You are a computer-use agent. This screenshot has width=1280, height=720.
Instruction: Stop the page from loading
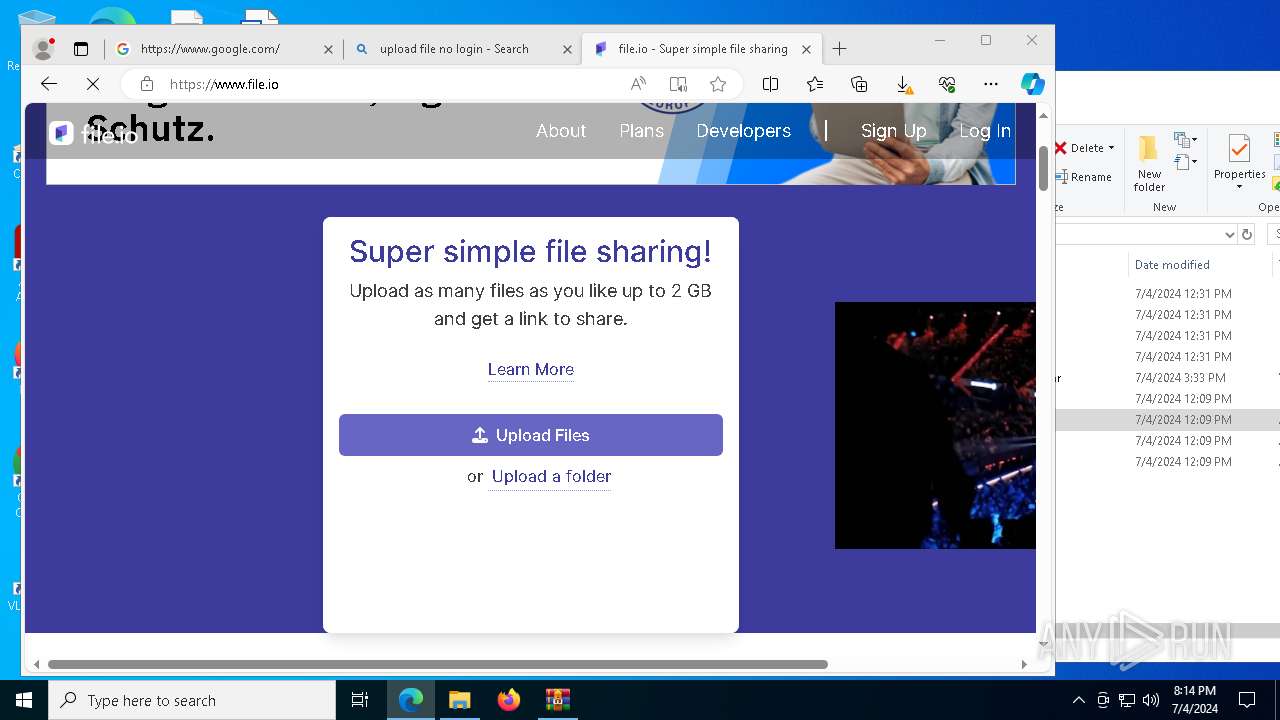coord(93,84)
